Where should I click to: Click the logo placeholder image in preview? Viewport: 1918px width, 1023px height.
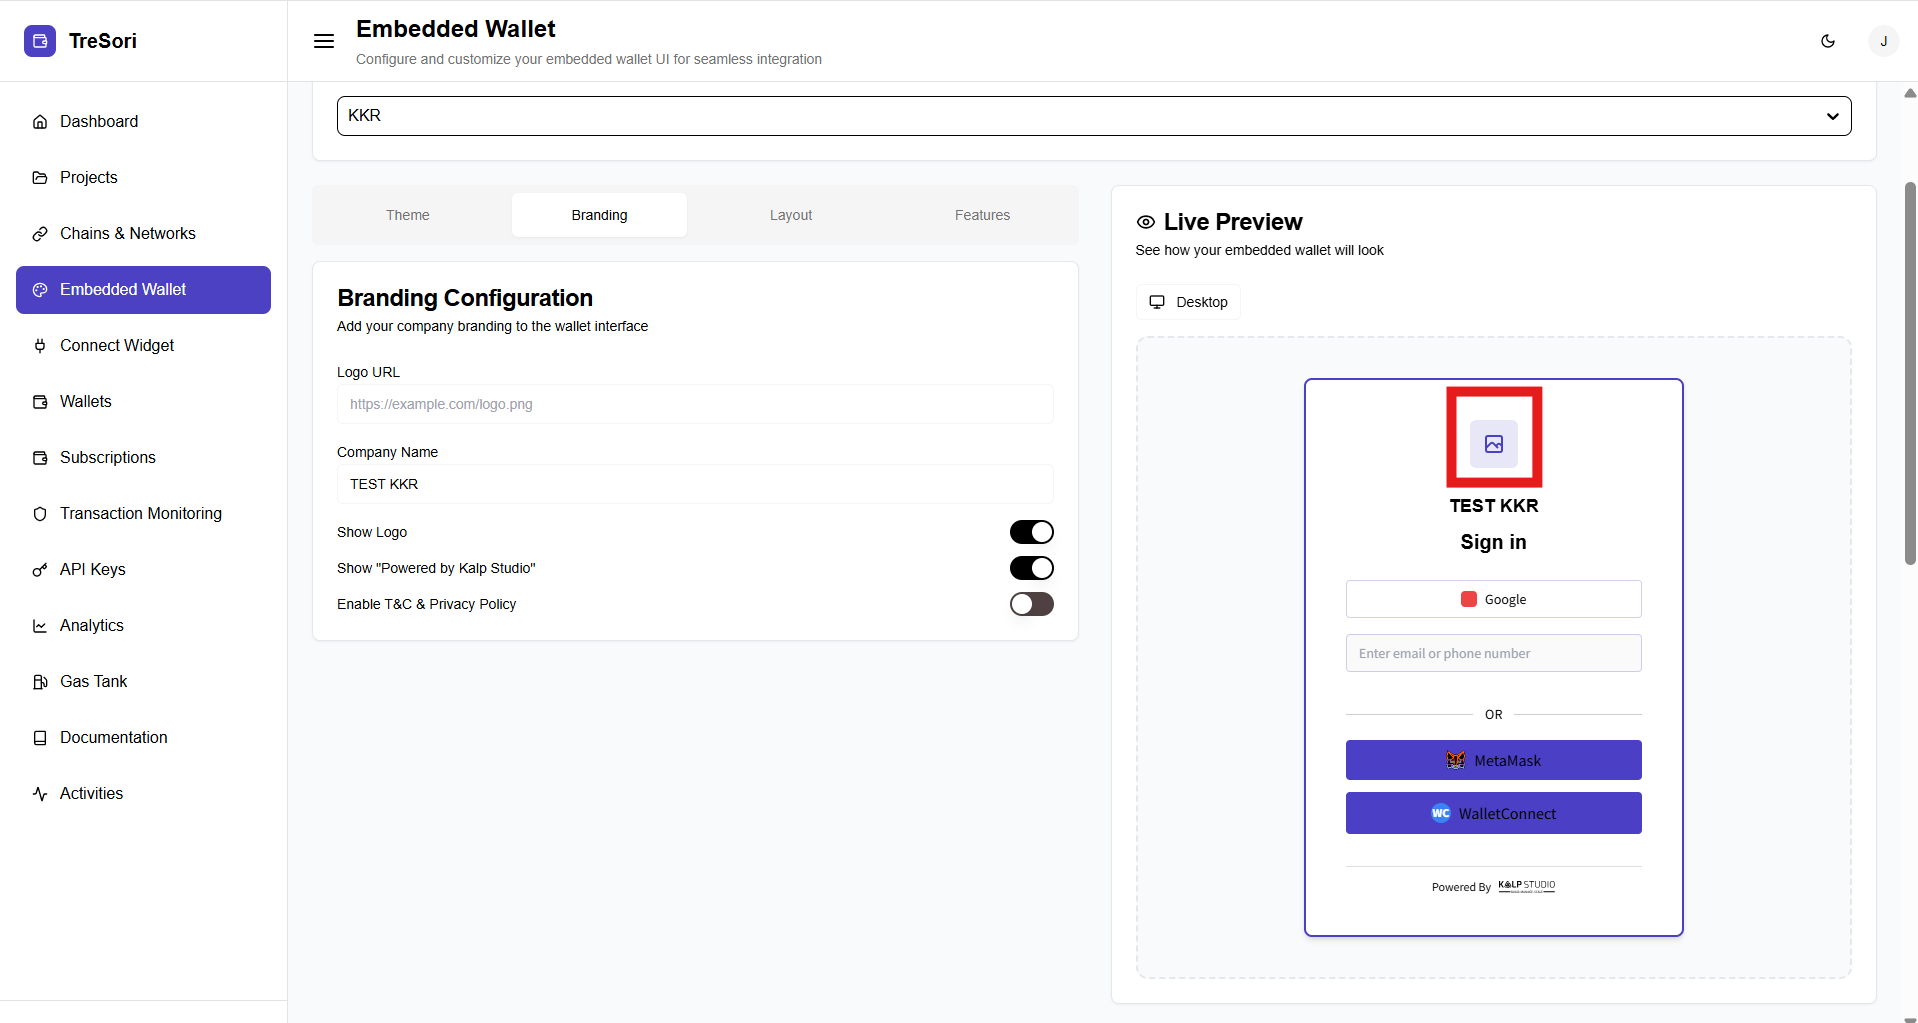tap(1493, 444)
